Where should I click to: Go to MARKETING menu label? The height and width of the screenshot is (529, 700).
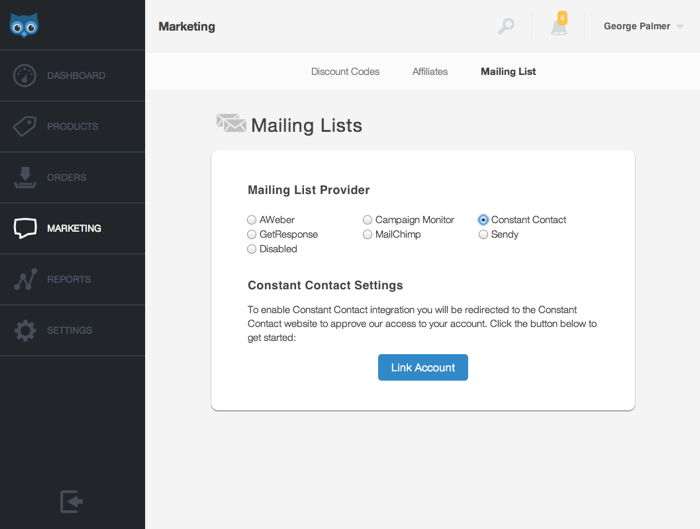74,228
